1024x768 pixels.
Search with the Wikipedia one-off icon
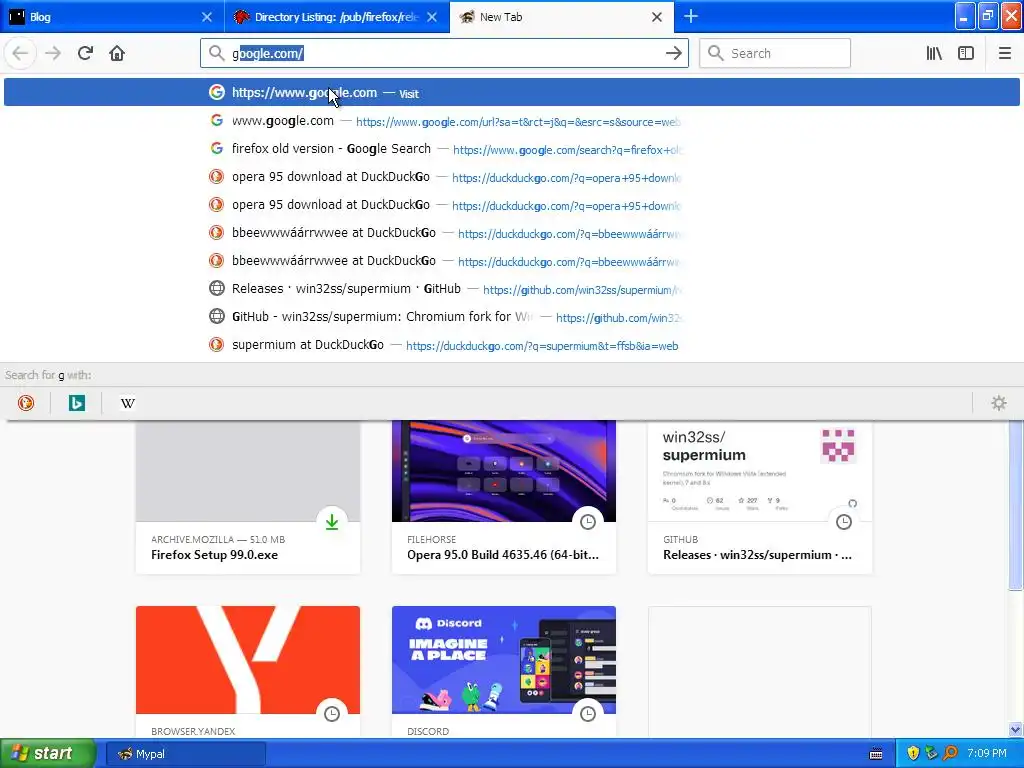[x=128, y=403]
